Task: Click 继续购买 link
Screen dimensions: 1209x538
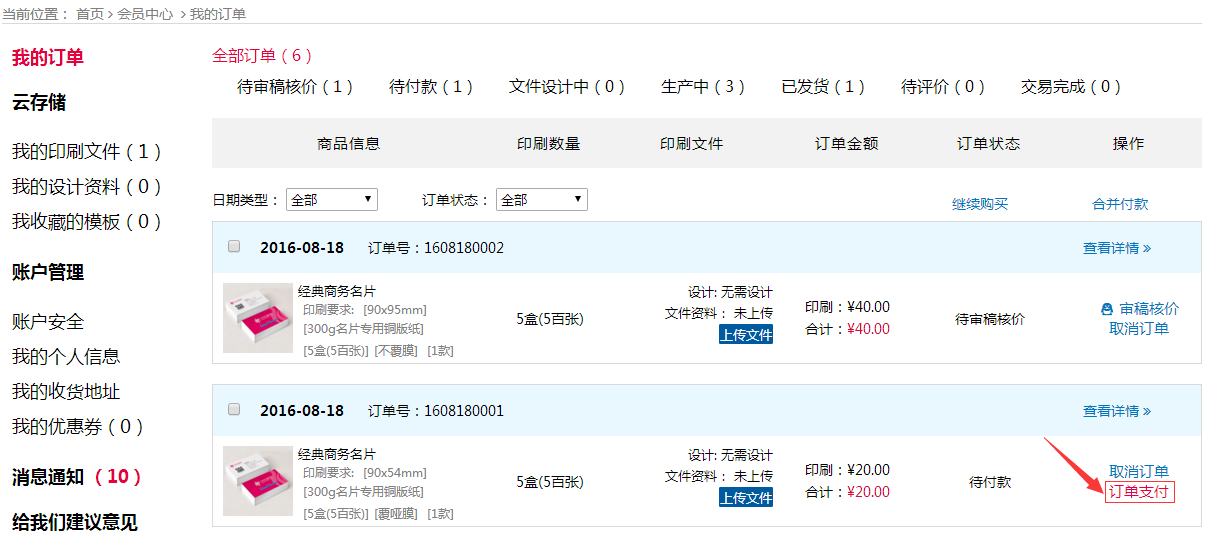Action: (980, 204)
